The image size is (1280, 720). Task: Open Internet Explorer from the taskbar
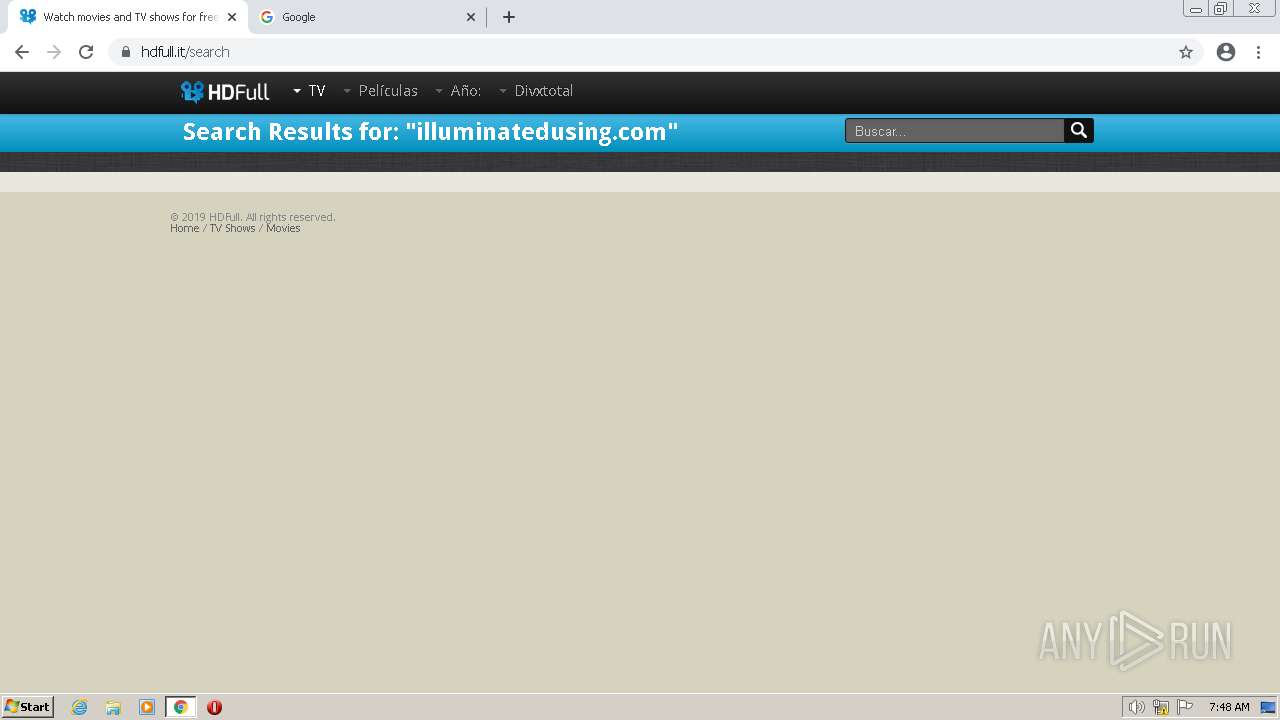point(80,707)
